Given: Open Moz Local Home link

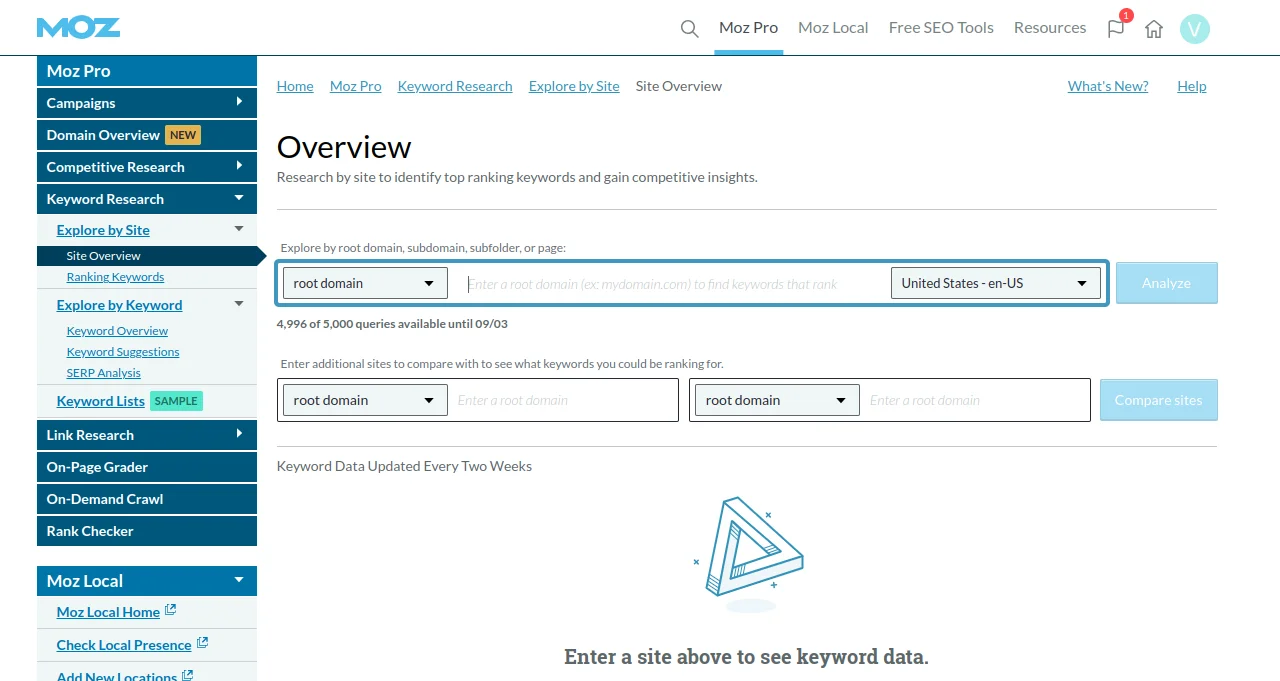Looking at the screenshot, I should (x=108, y=612).
